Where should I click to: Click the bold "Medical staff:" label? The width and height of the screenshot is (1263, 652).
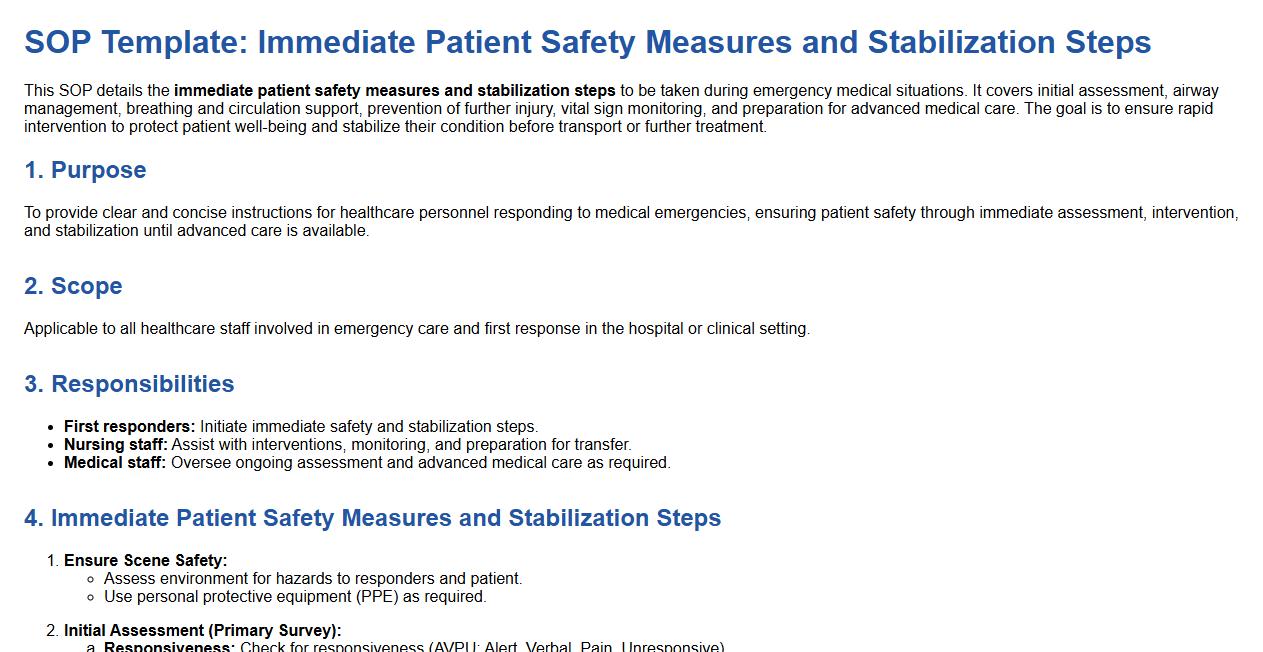115,463
